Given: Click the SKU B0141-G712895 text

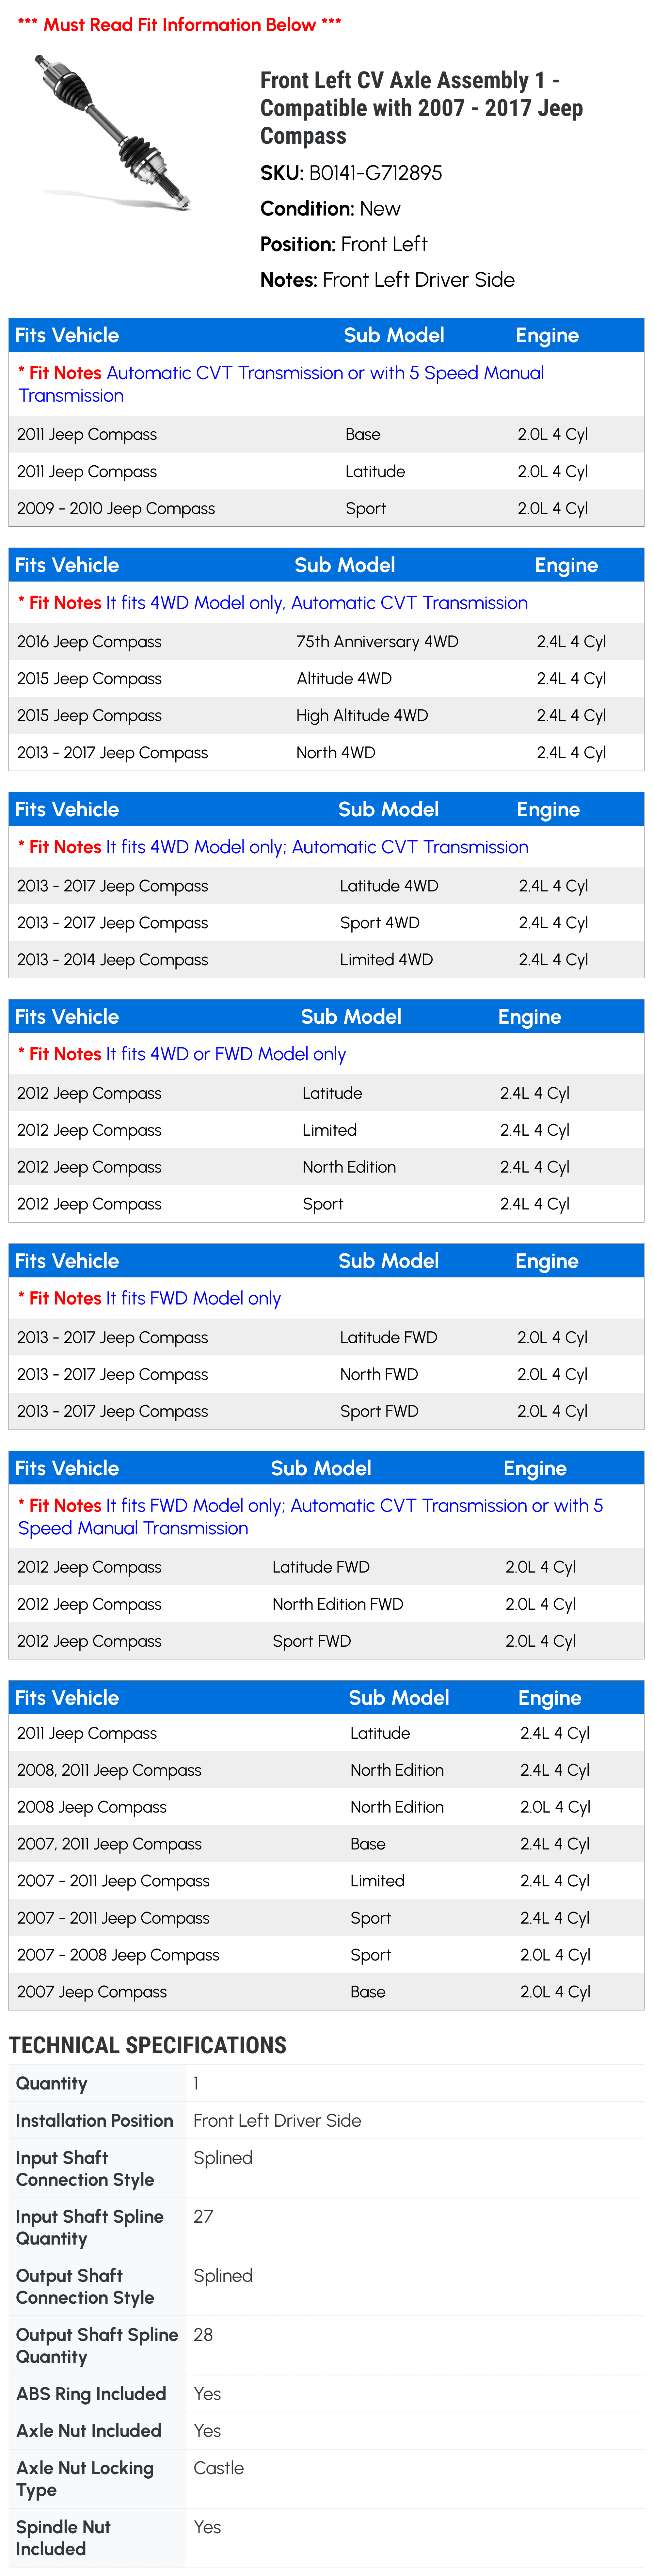Looking at the screenshot, I should point(351,173).
